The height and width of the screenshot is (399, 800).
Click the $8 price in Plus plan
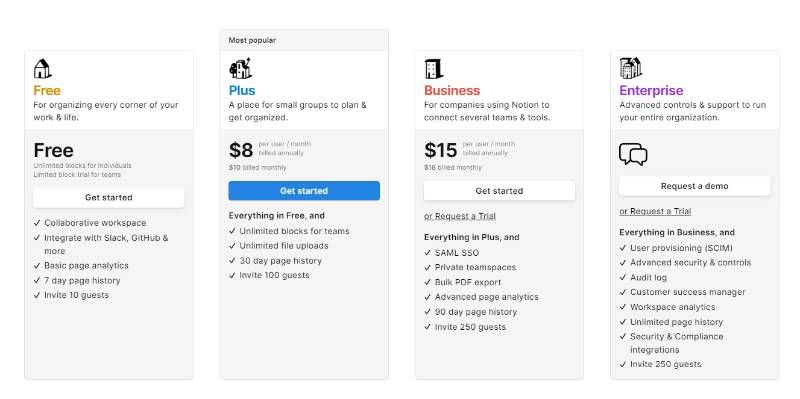point(241,150)
